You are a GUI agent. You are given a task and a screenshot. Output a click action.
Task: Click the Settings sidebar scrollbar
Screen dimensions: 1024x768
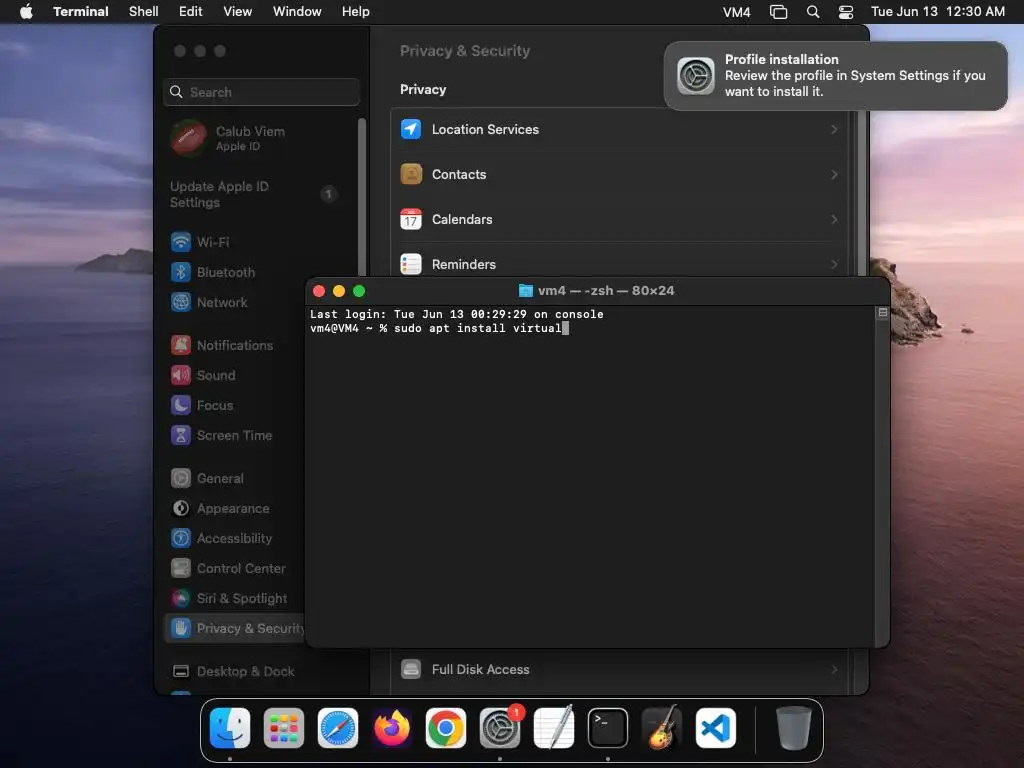[361, 196]
